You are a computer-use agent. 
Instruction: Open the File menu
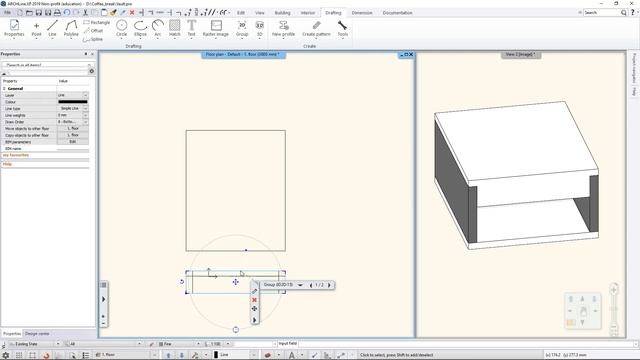pos(7,13)
